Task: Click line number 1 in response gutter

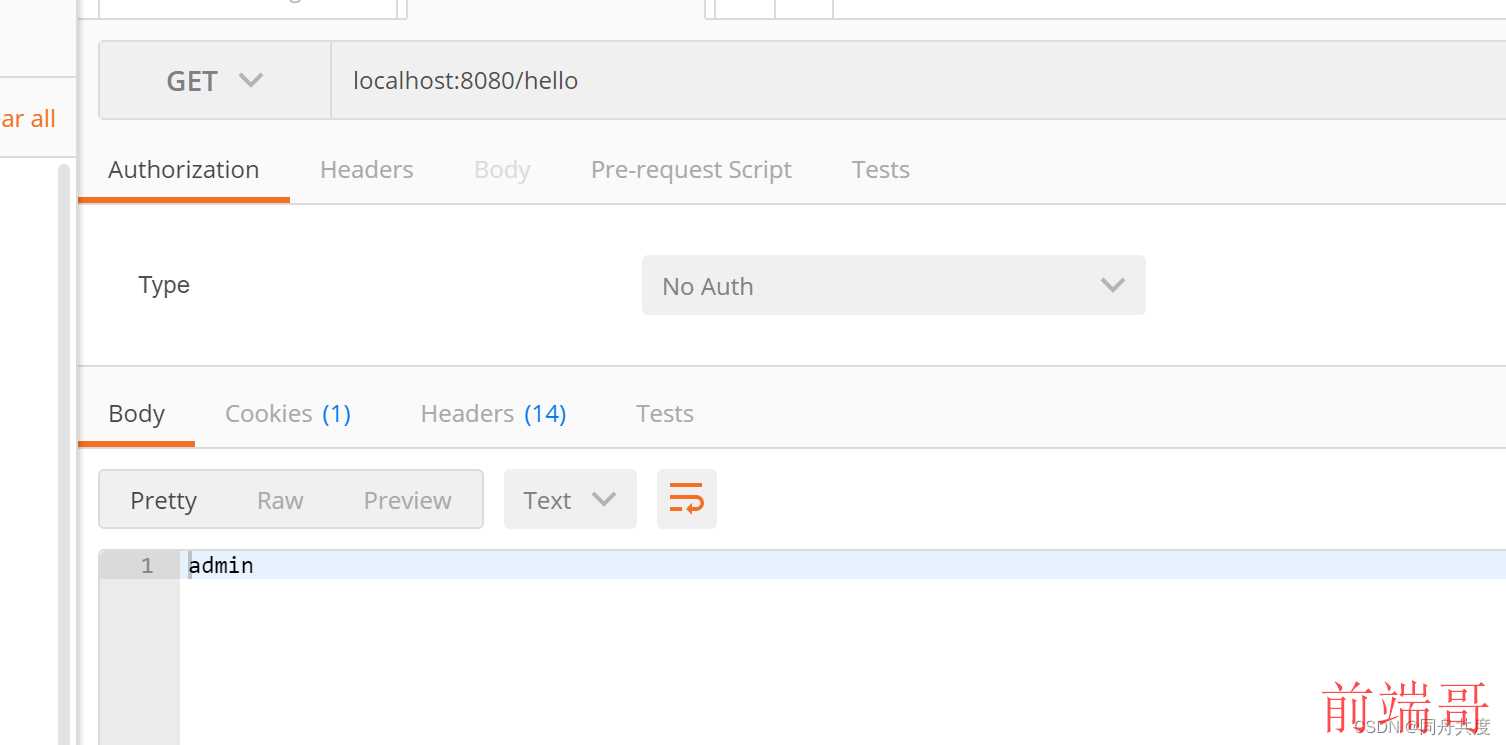Action: pos(147,566)
